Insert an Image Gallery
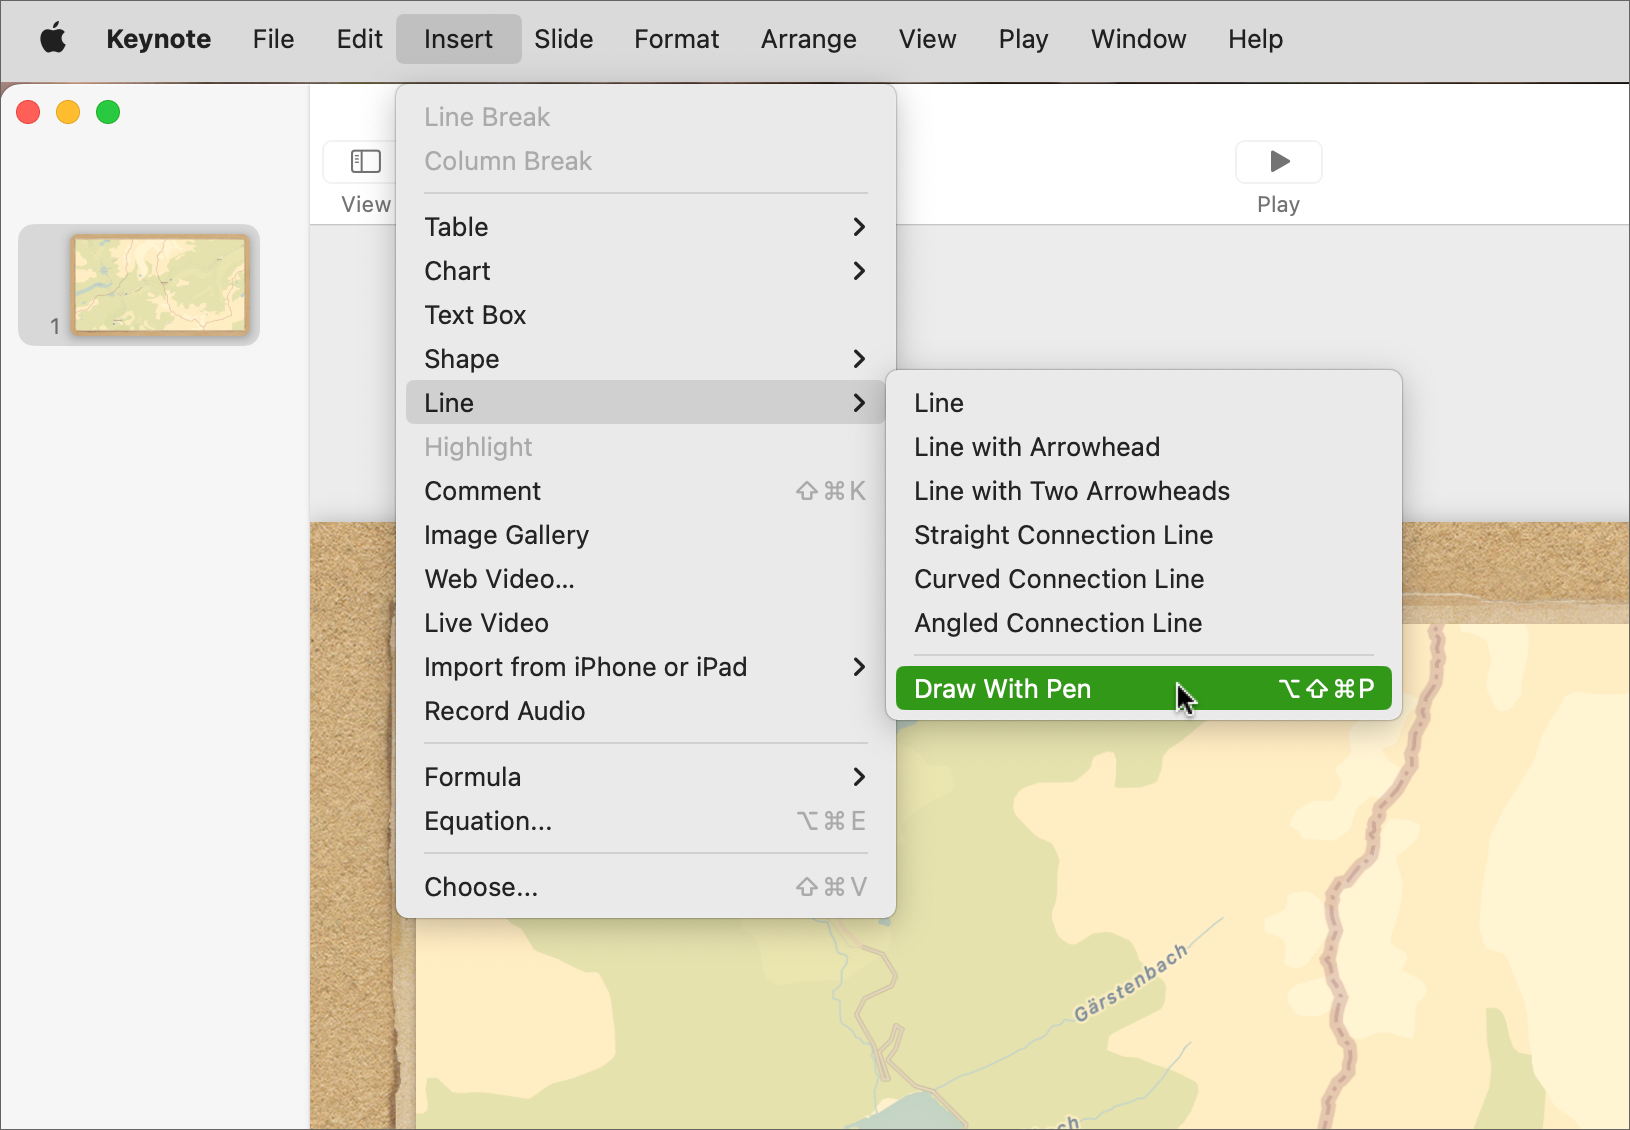Viewport: 1630px width, 1130px height. 645,535
